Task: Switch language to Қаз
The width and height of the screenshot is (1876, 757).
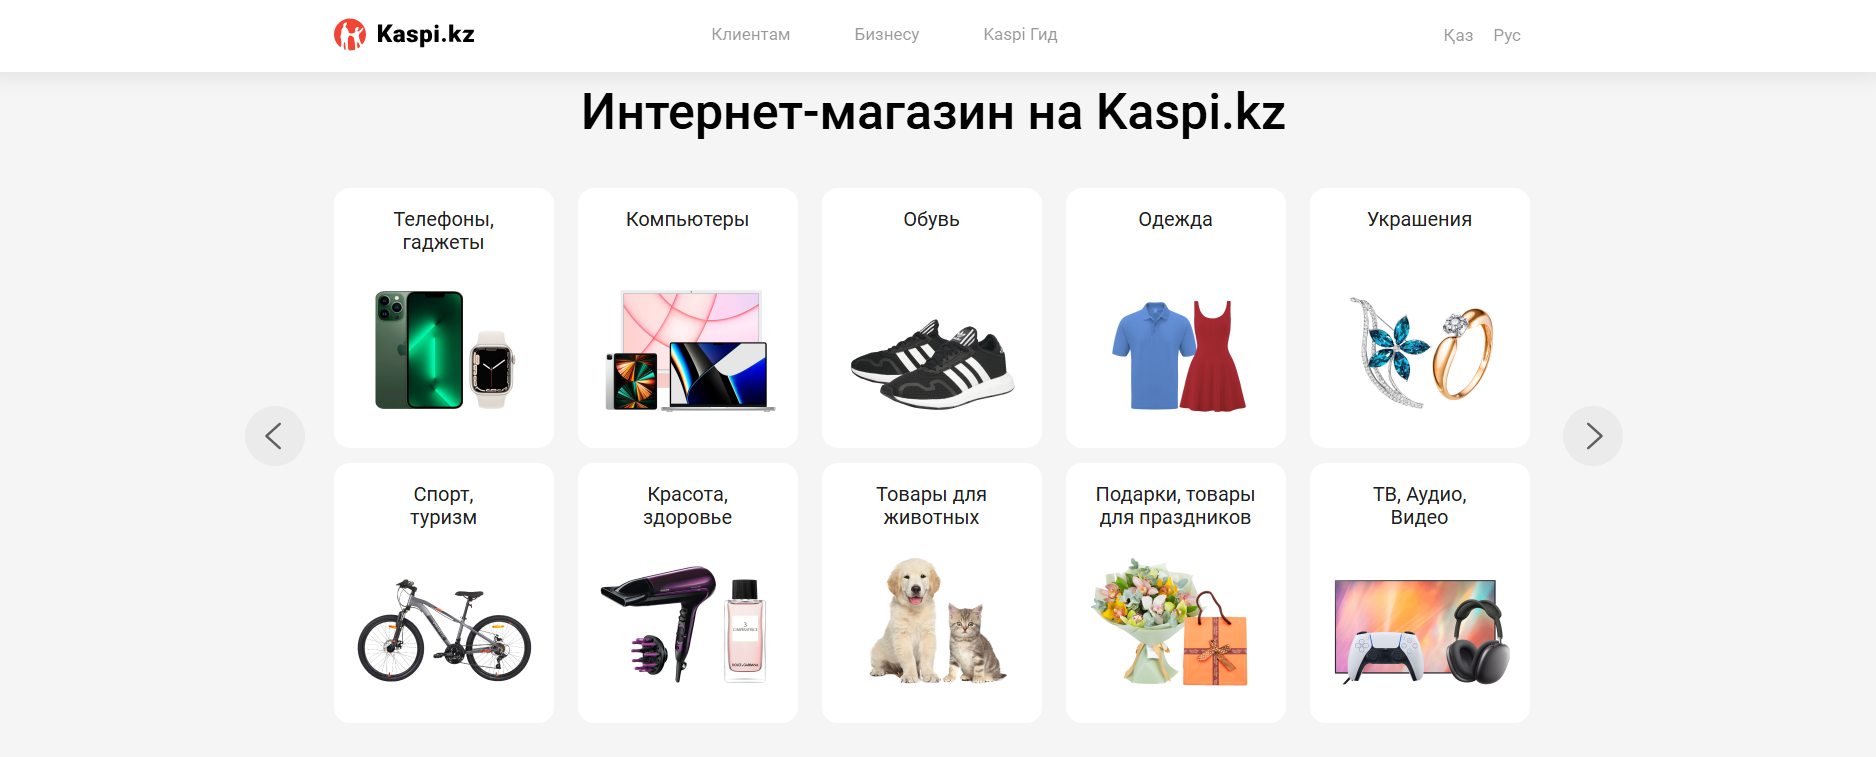Action: (1457, 35)
